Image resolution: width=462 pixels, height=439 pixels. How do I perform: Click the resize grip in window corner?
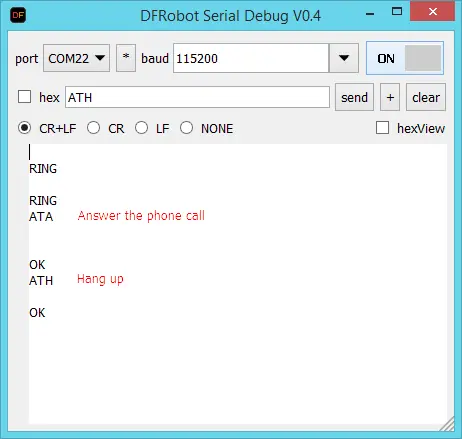[x=448, y=424]
